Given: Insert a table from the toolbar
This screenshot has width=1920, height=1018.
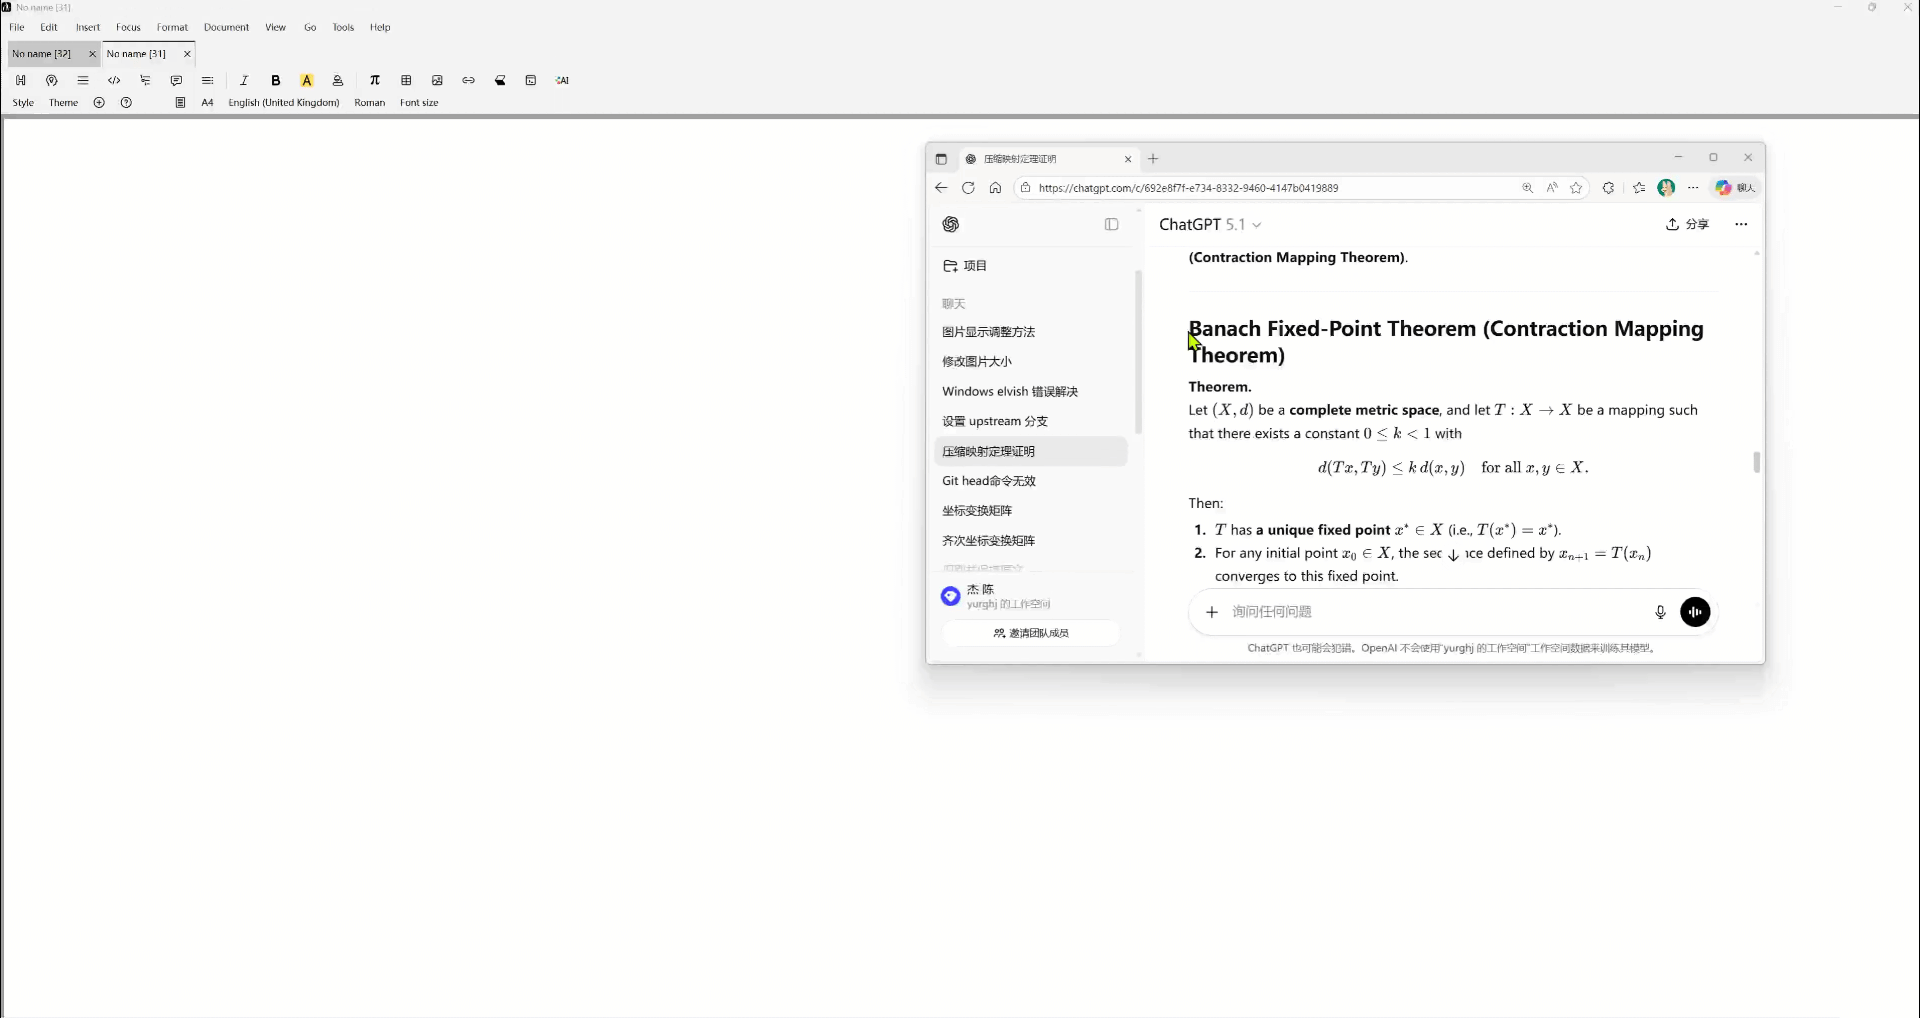Looking at the screenshot, I should (406, 81).
